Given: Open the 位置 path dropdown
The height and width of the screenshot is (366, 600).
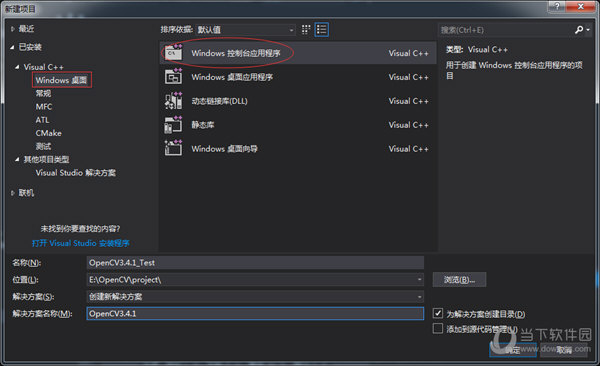Looking at the screenshot, I should [x=420, y=279].
